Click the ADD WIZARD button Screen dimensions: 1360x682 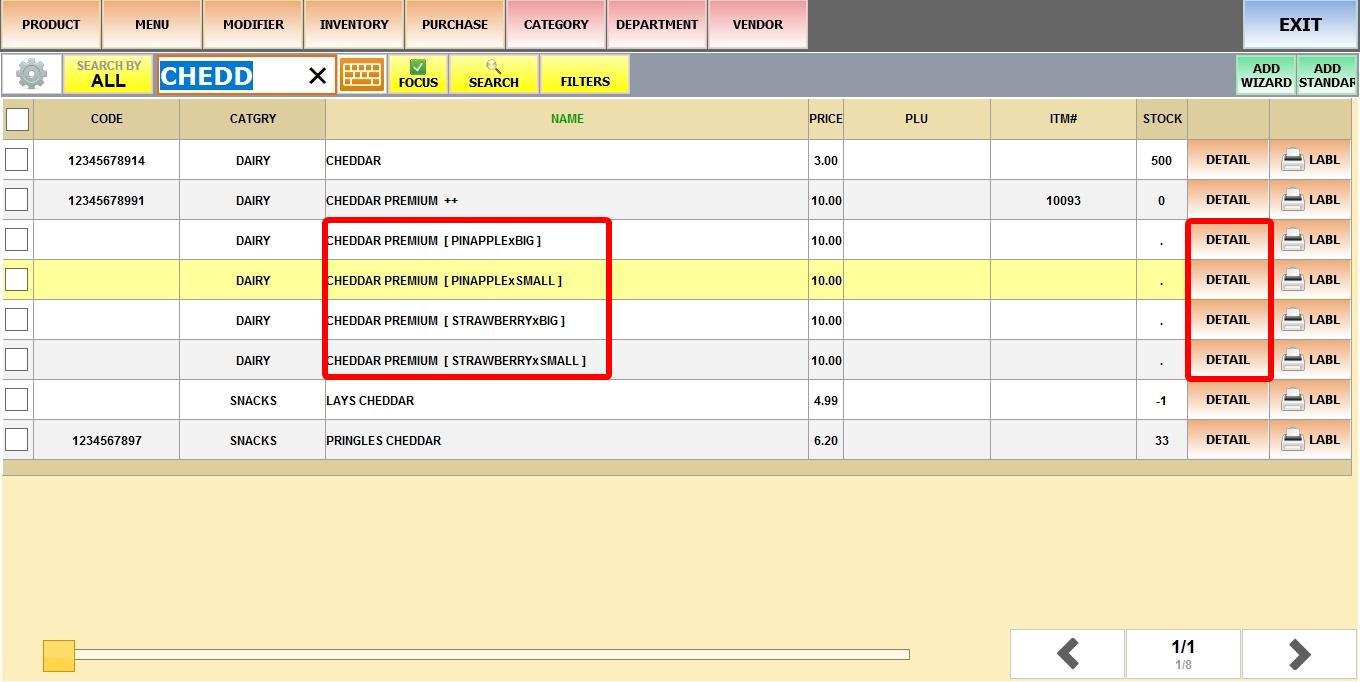(x=1266, y=76)
